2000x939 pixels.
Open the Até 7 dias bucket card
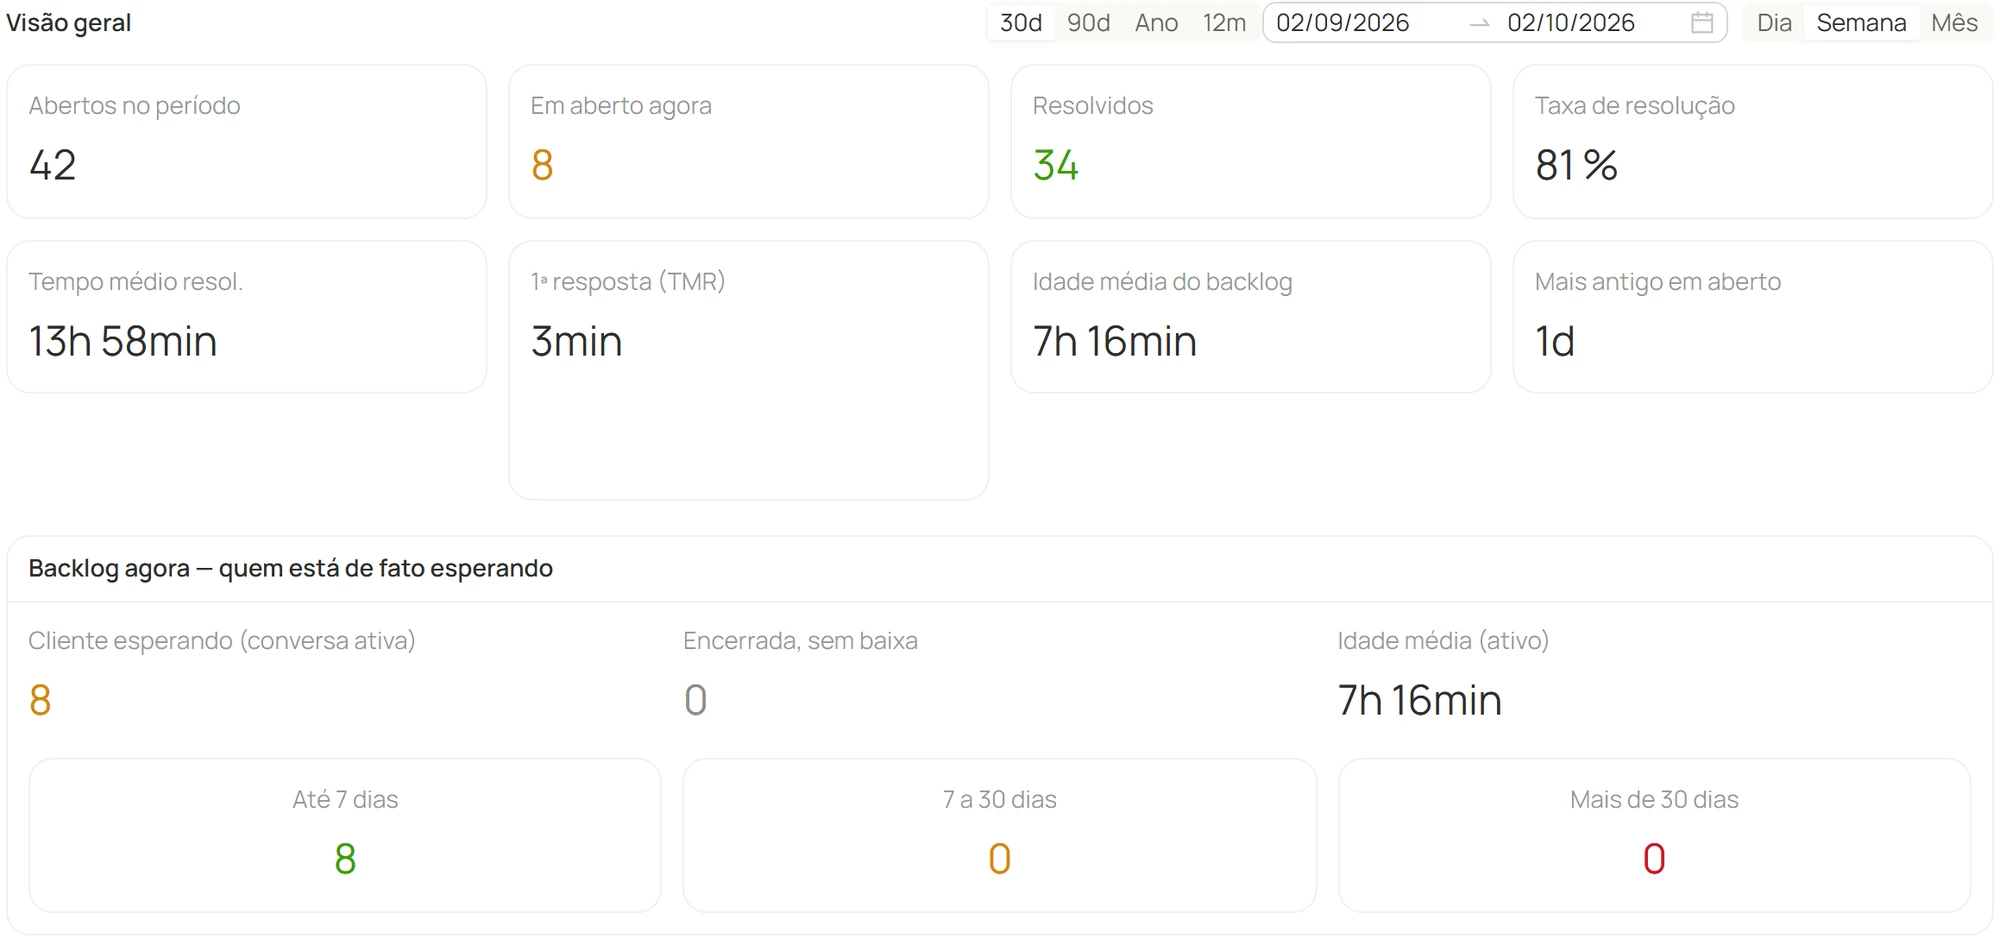point(345,835)
